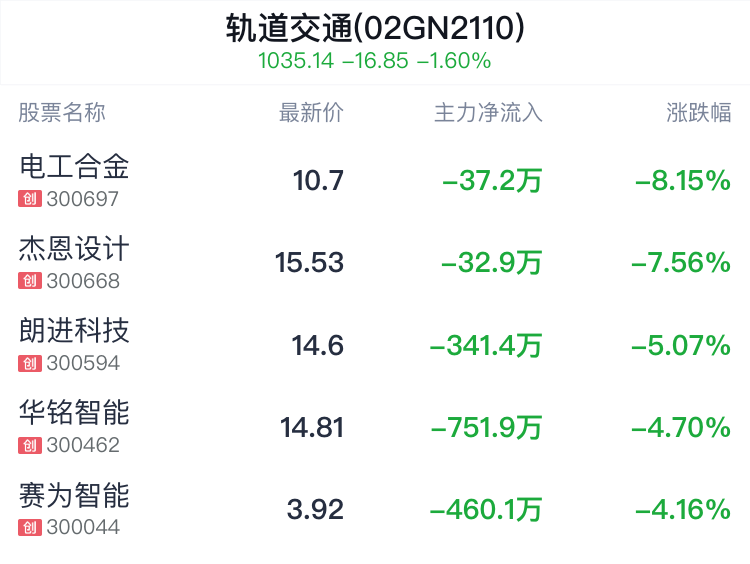Click the 创 badge beside 300668
Image resolution: width=750 pixels, height=564 pixels.
coord(30,281)
